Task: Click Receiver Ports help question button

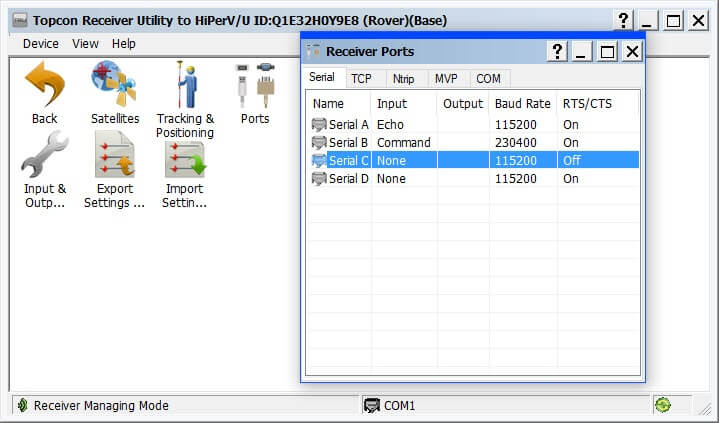Action: pyautogui.click(x=557, y=52)
